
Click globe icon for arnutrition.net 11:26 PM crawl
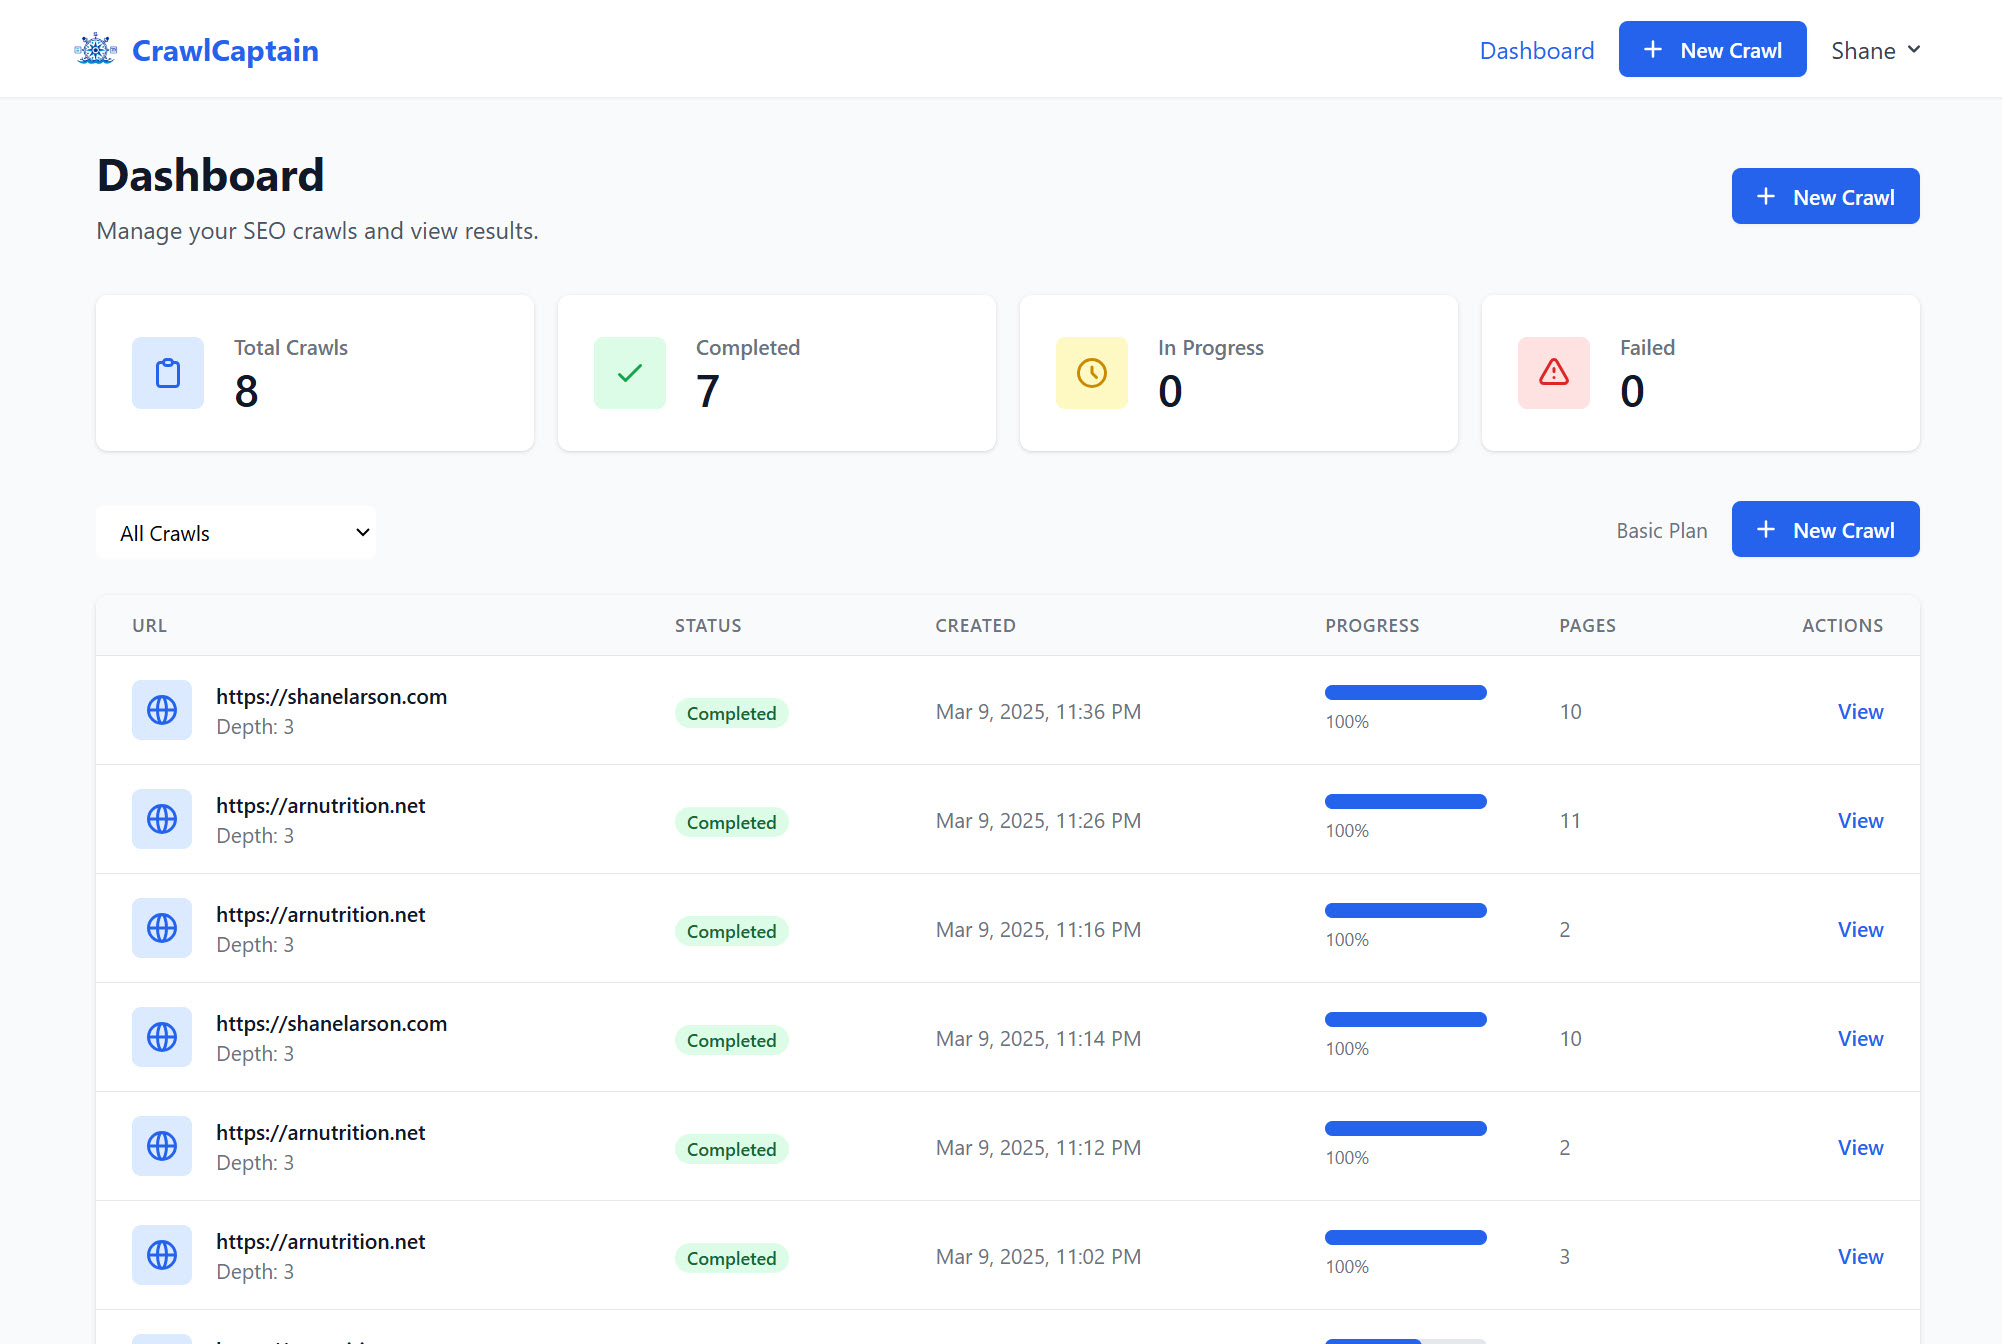(x=162, y=819)
